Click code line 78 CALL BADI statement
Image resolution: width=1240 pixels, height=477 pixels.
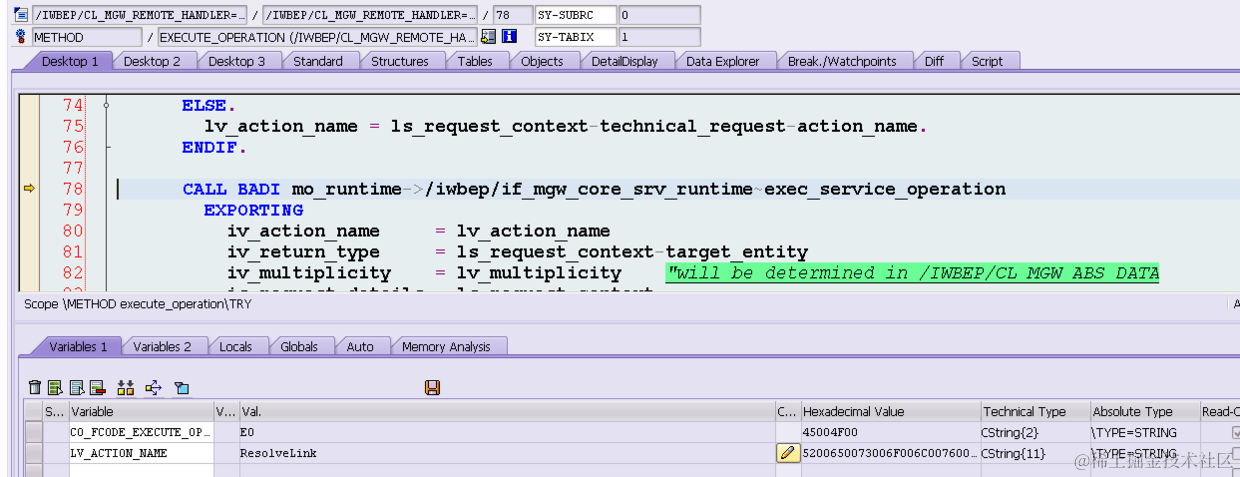click(x=594, y=189)
